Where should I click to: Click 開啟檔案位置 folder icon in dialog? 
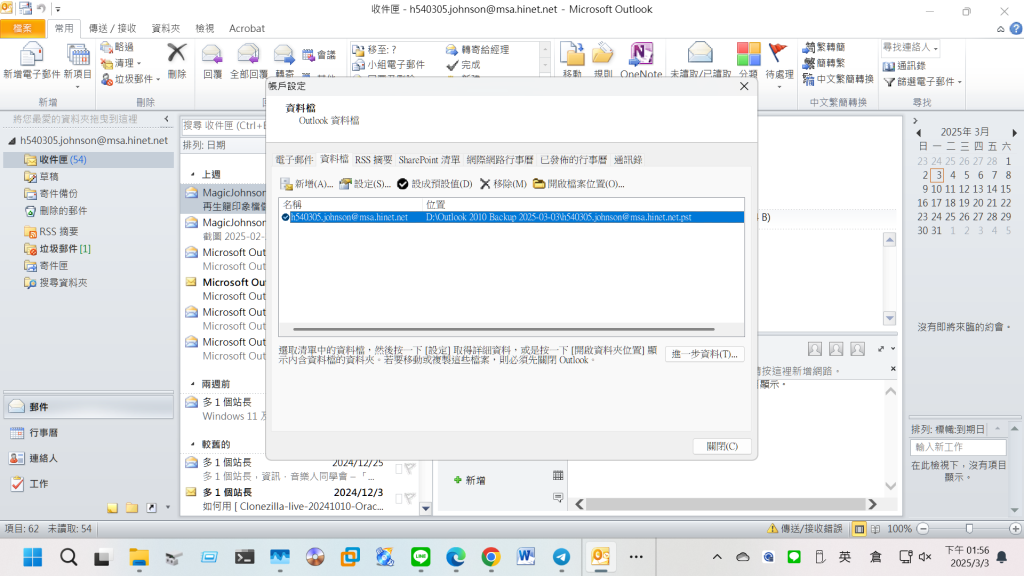pyautogui.click(x=539, y=184)
